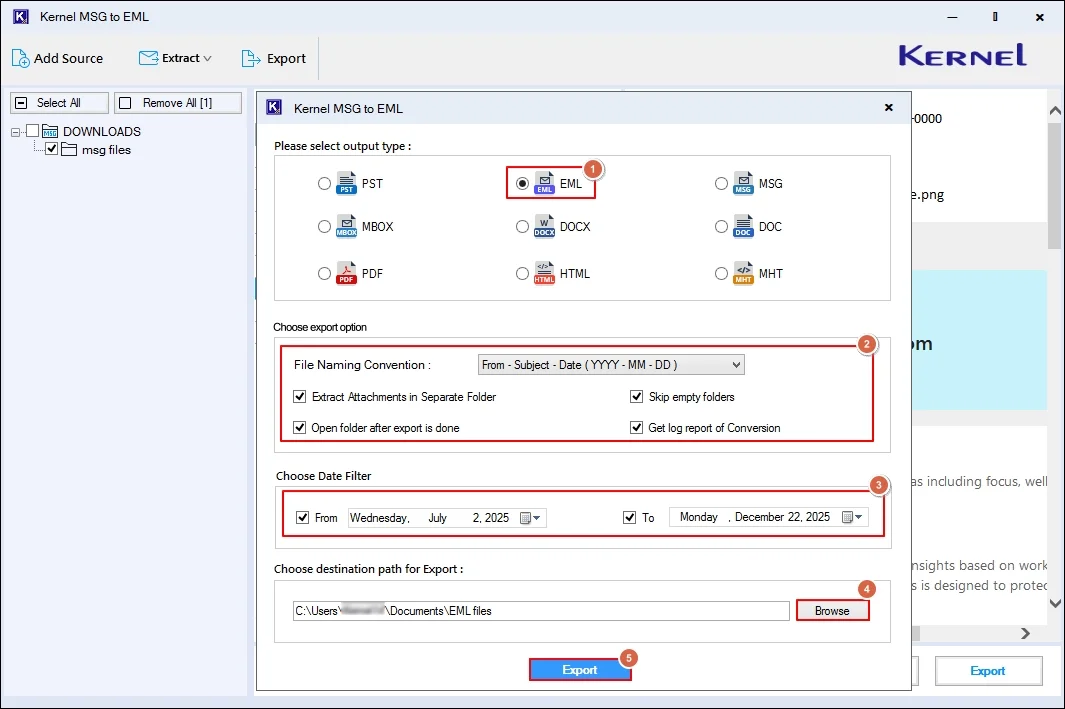Select the PST output format icon
1065x709 pixels.
point(345,183)
